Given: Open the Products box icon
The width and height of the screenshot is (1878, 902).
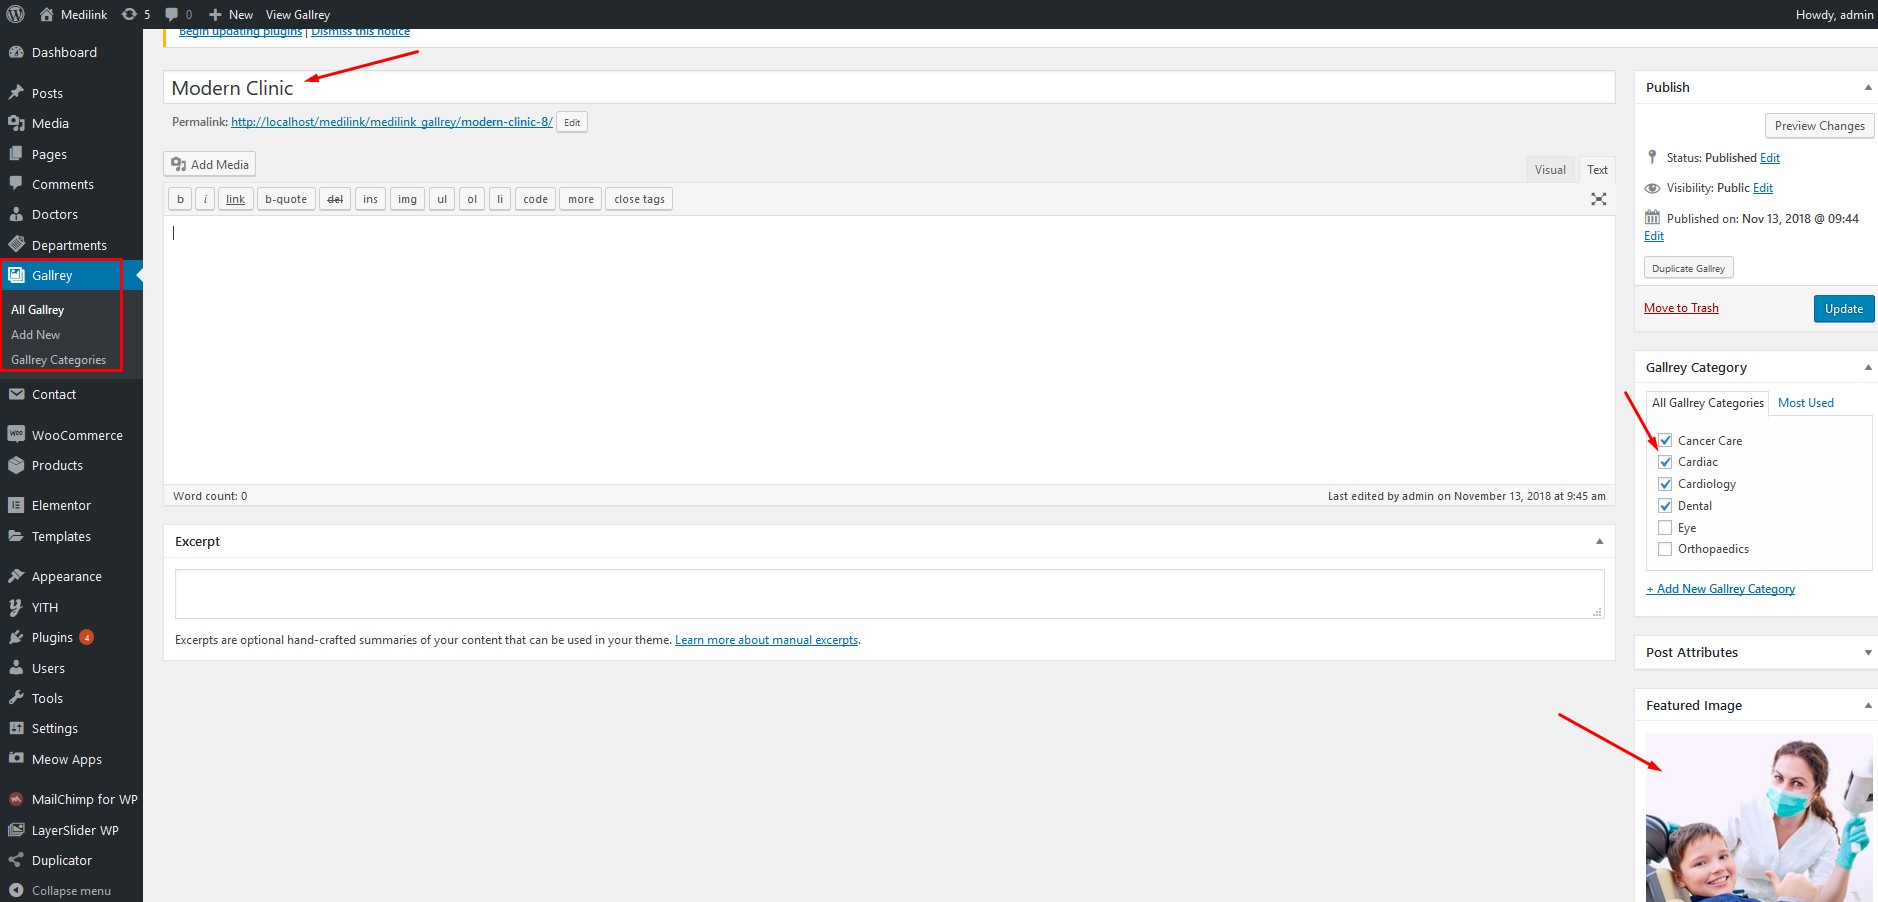Looking at the screenshot, I should coord(16,465).
